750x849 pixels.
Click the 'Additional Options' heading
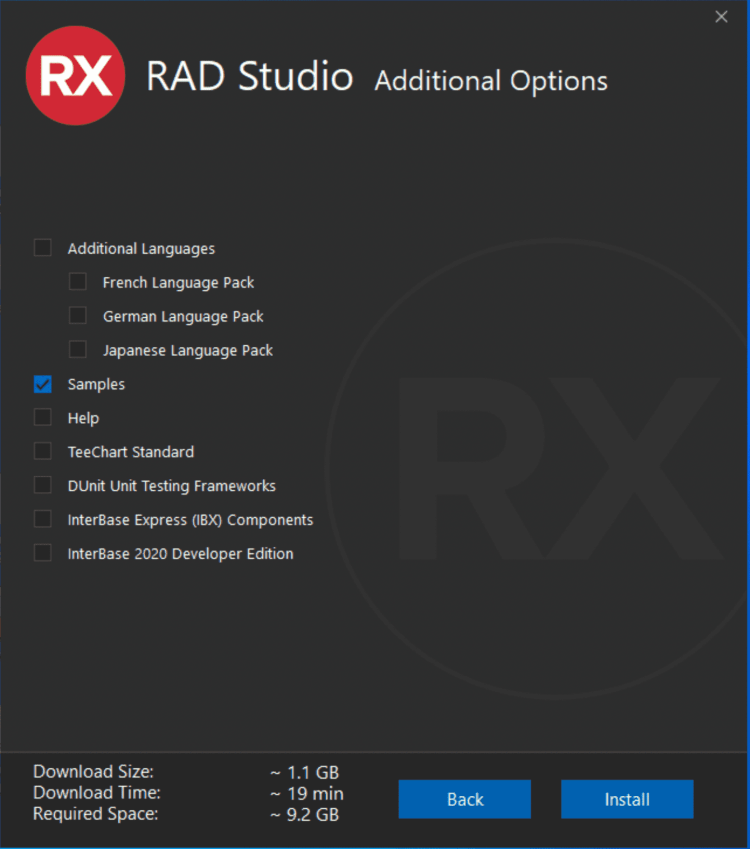[491, 81]
